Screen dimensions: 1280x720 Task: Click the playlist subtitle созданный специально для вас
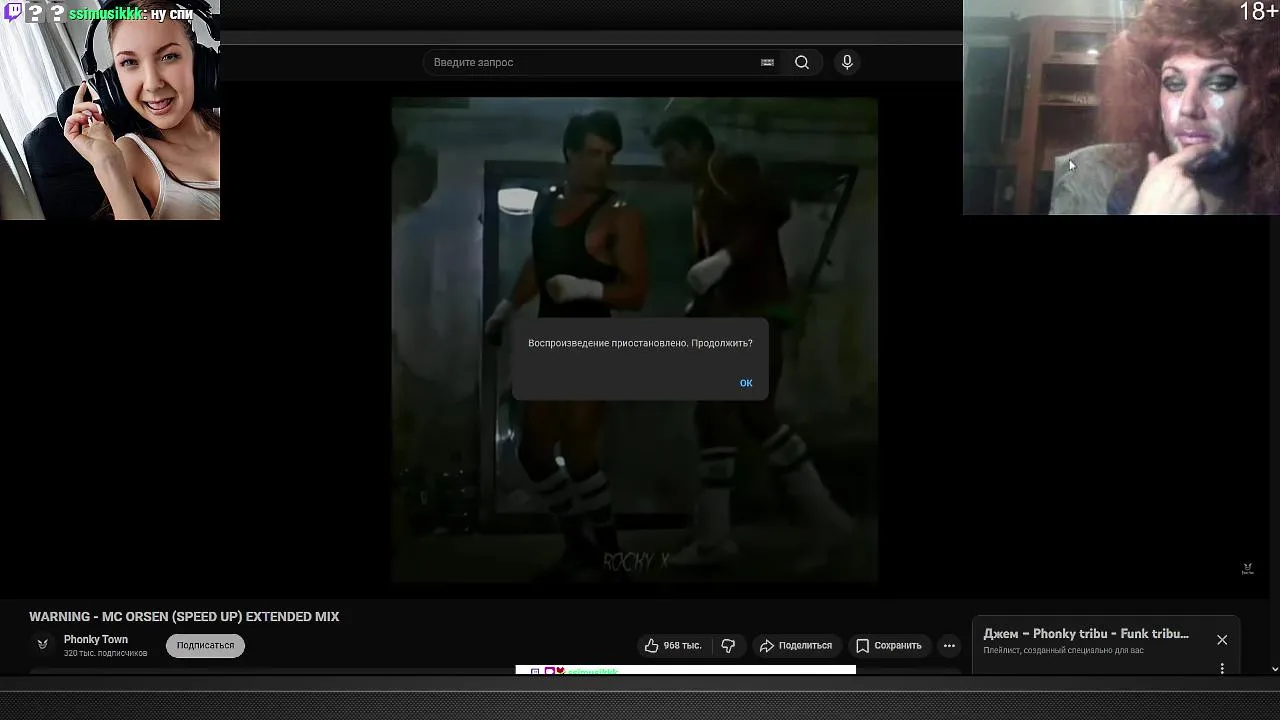pos(1063,651)
